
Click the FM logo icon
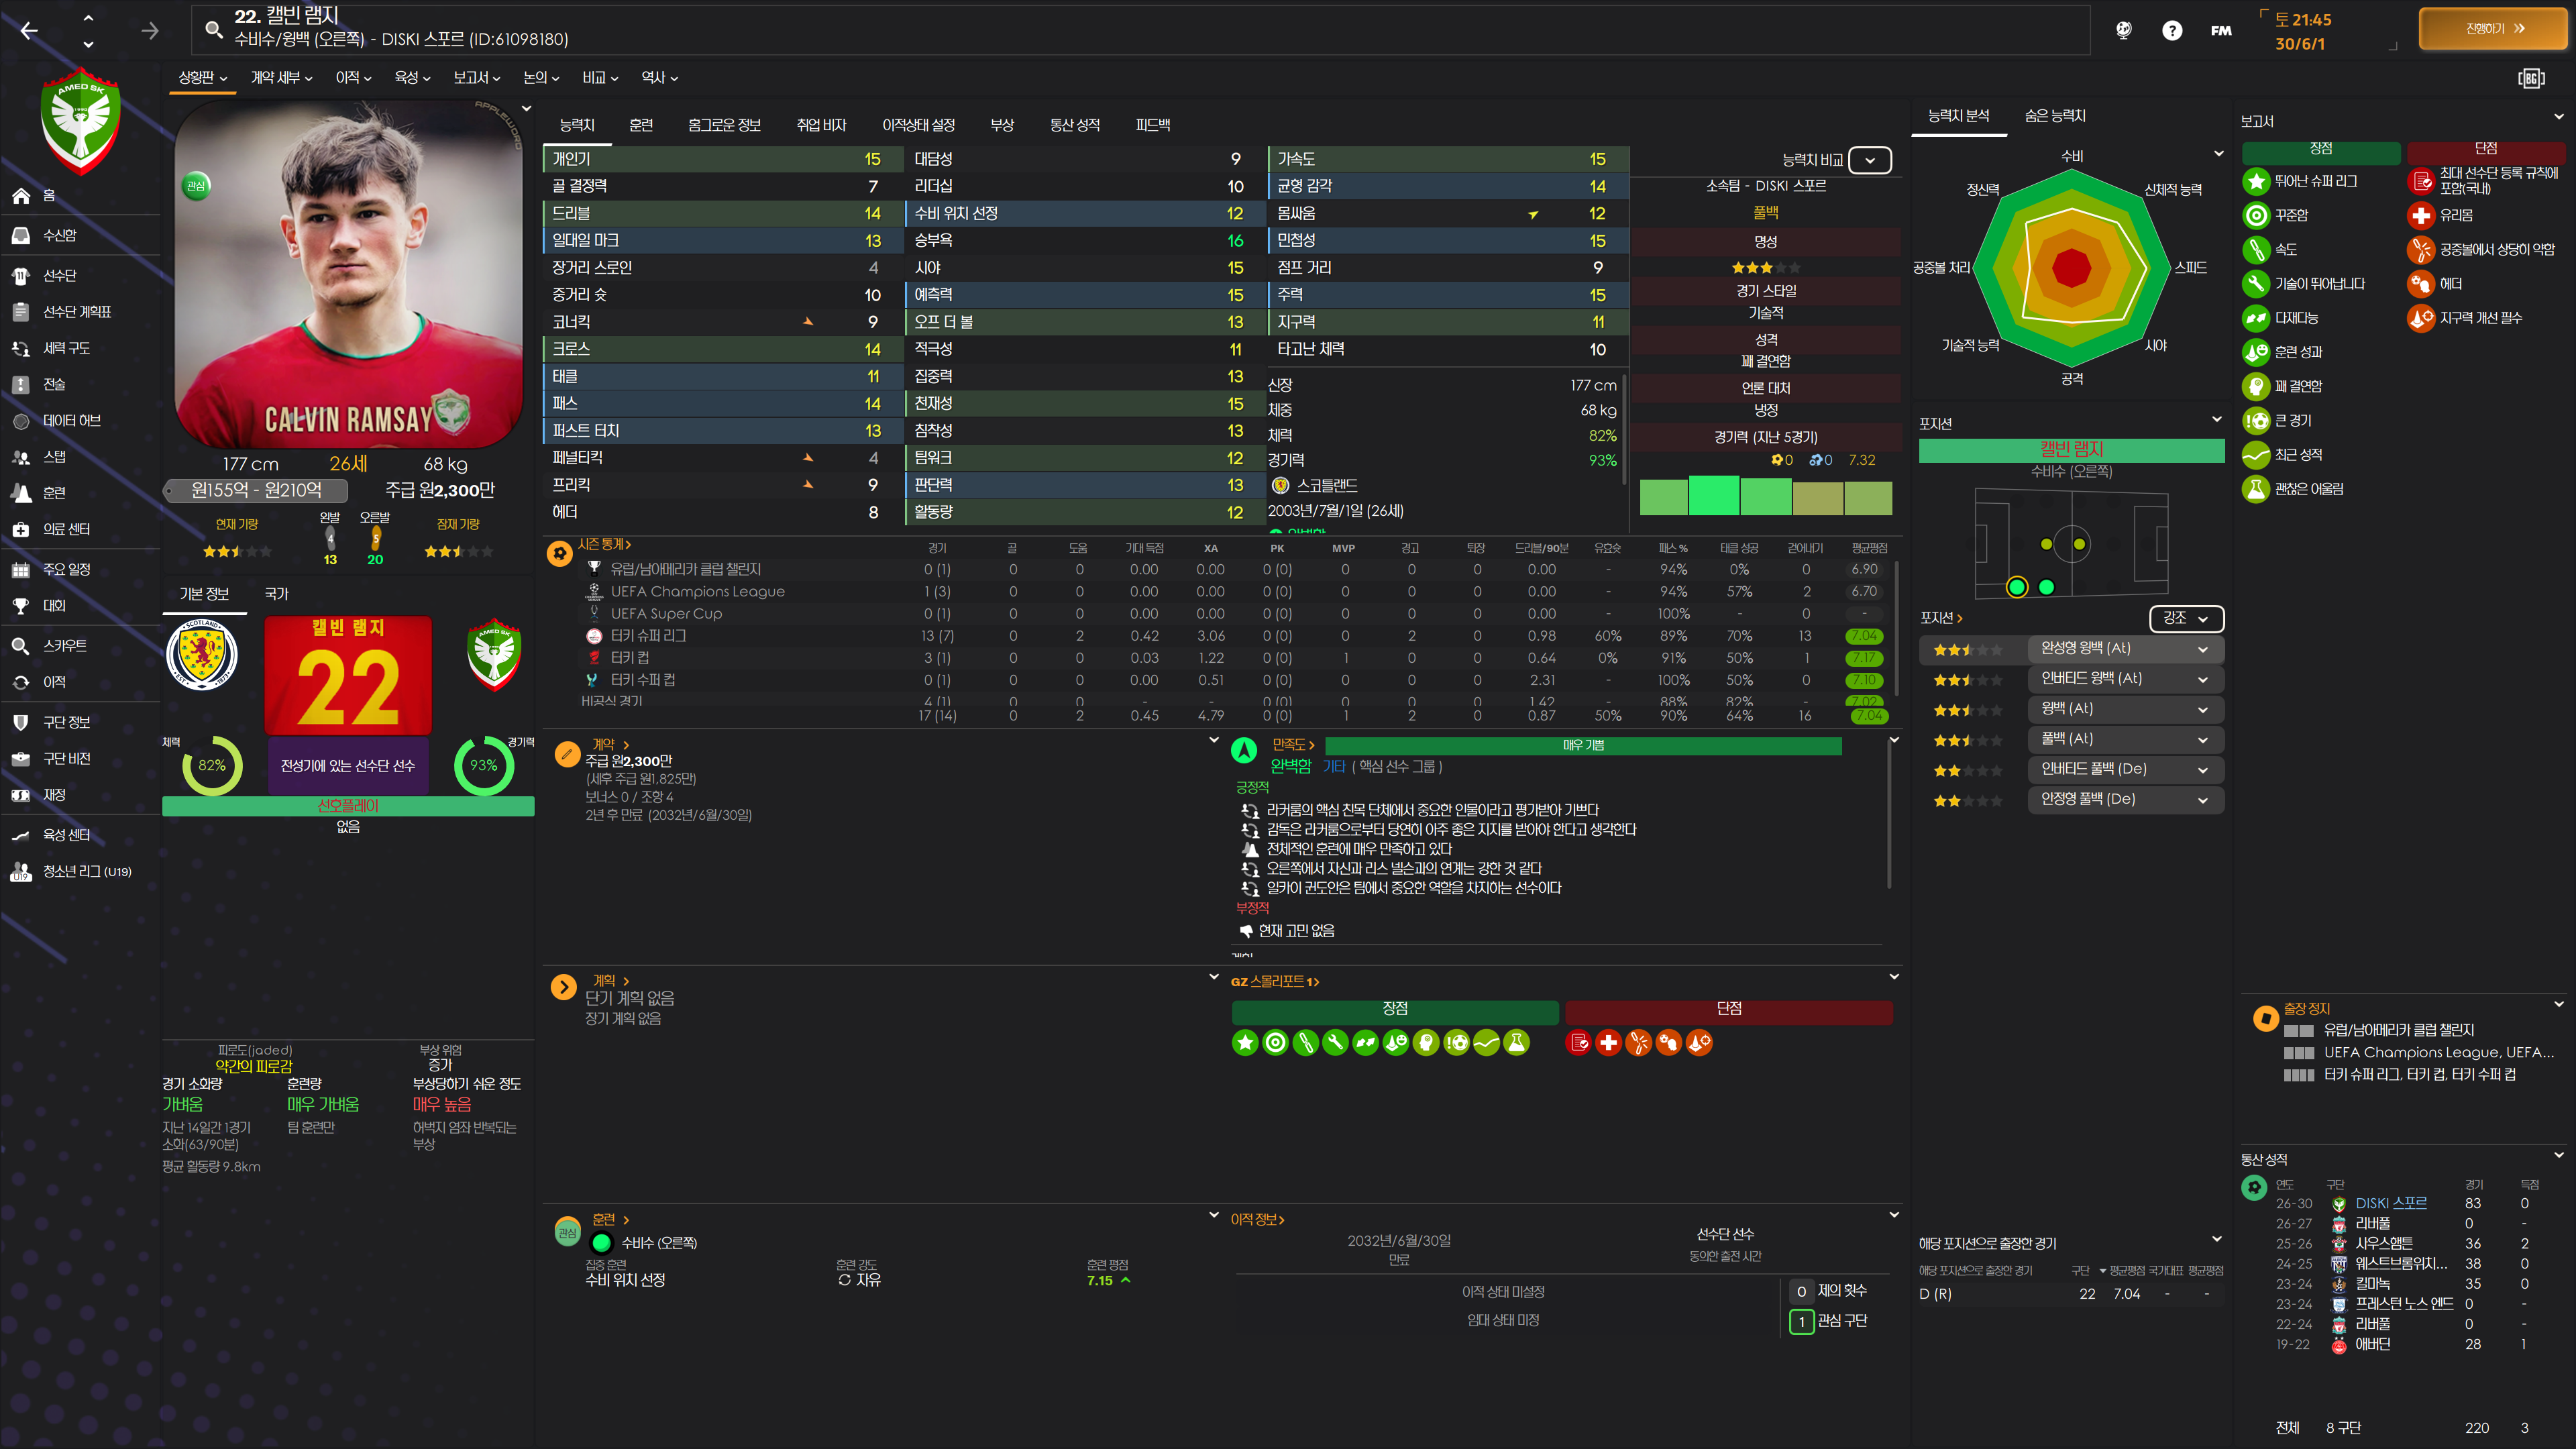click(2221, 31)
